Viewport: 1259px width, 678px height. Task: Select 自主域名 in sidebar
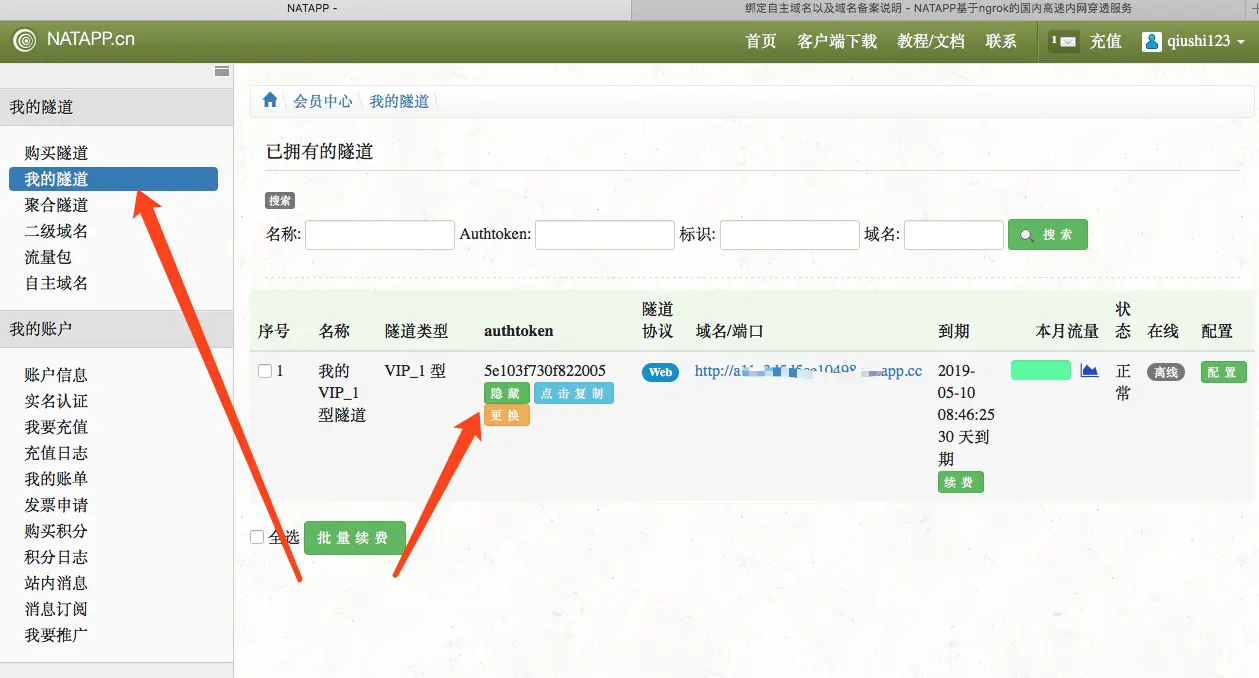point(57,283)
